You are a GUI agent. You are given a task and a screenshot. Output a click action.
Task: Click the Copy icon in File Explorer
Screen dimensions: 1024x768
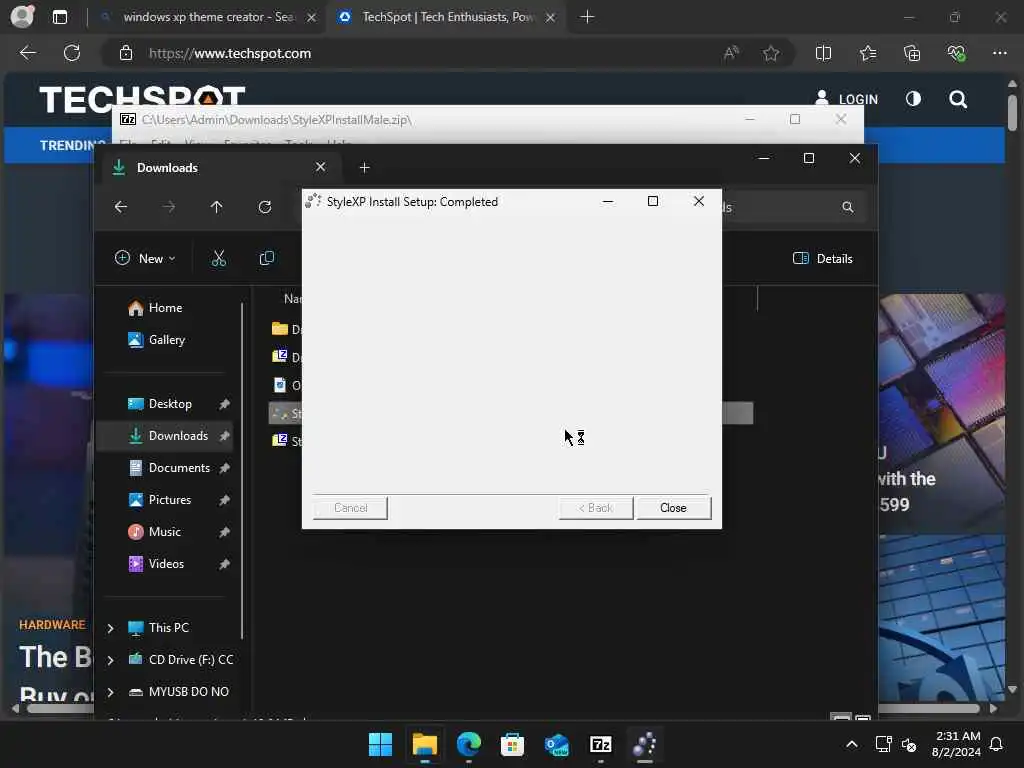pos(266,259)
